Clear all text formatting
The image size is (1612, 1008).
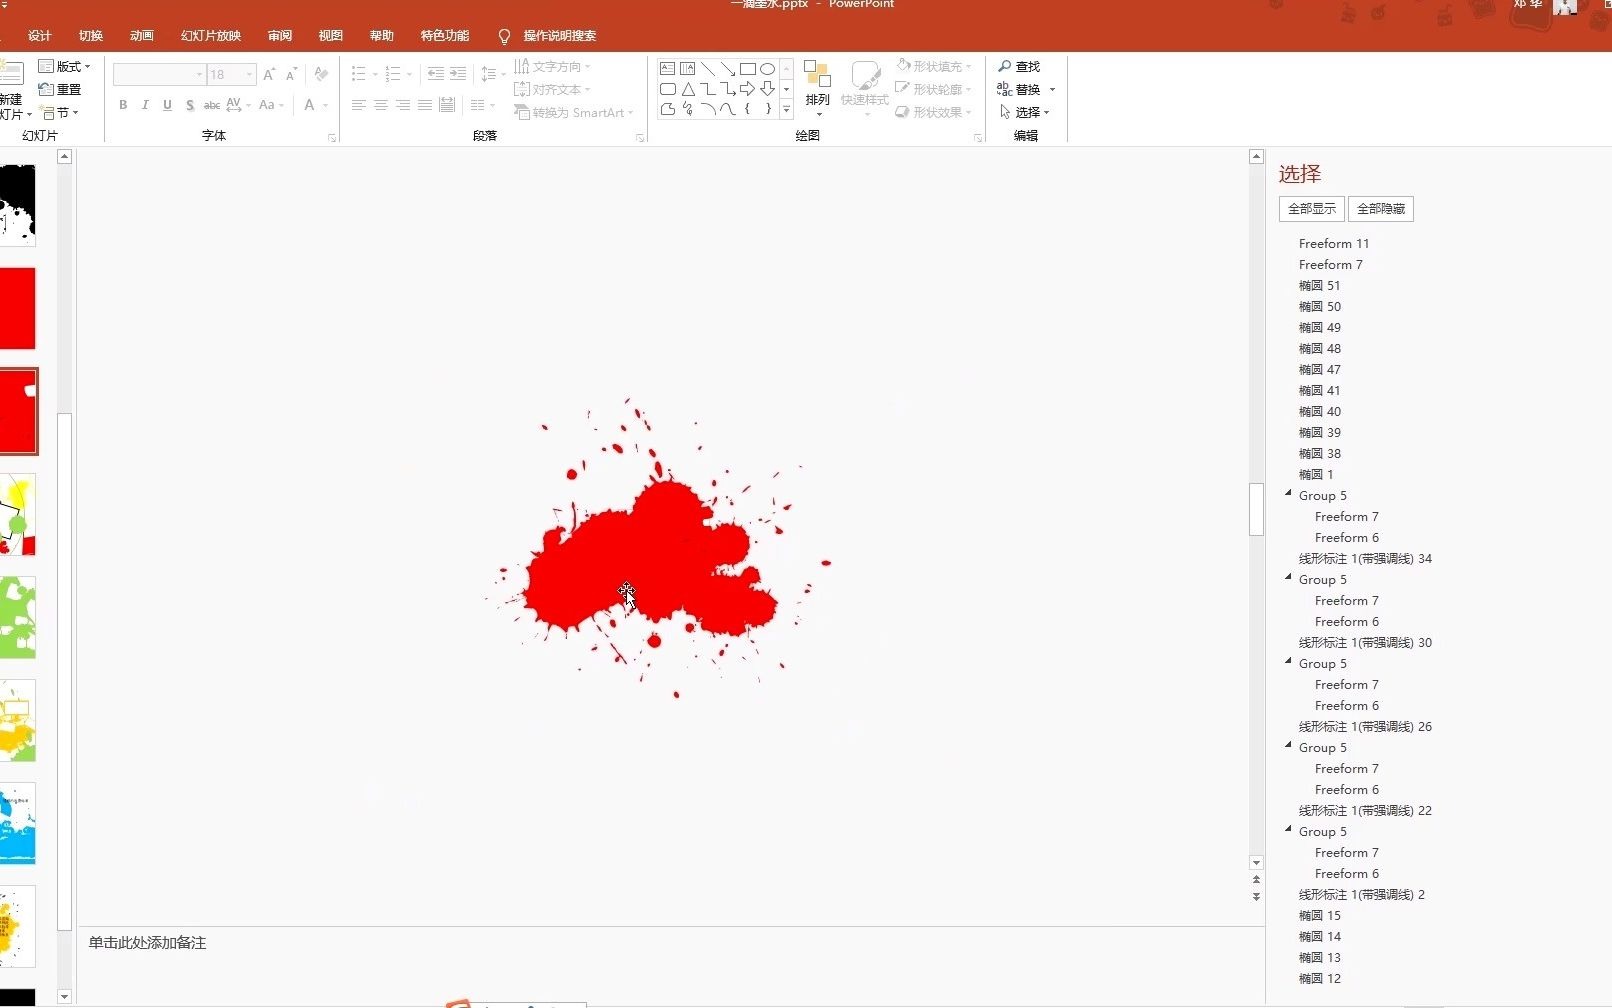pyautogui.click(x=321, y=74)
